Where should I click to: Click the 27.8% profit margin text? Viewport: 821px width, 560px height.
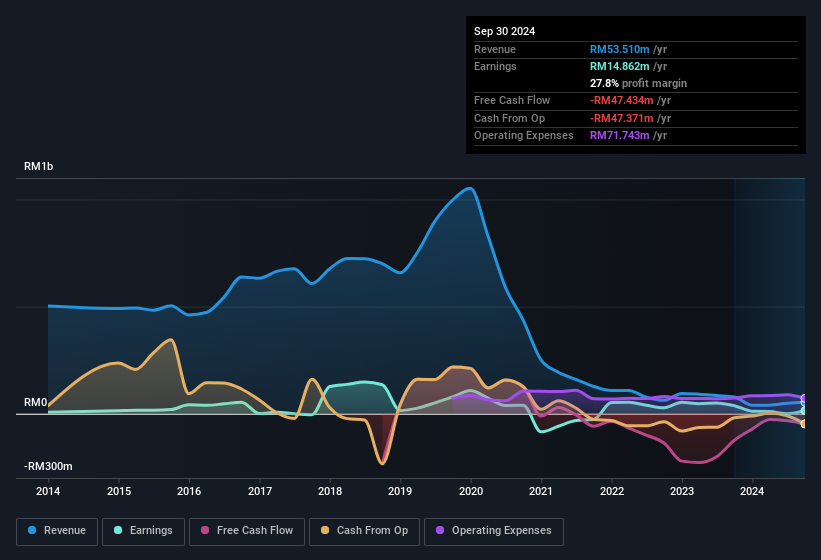click(x=638, y=83)
